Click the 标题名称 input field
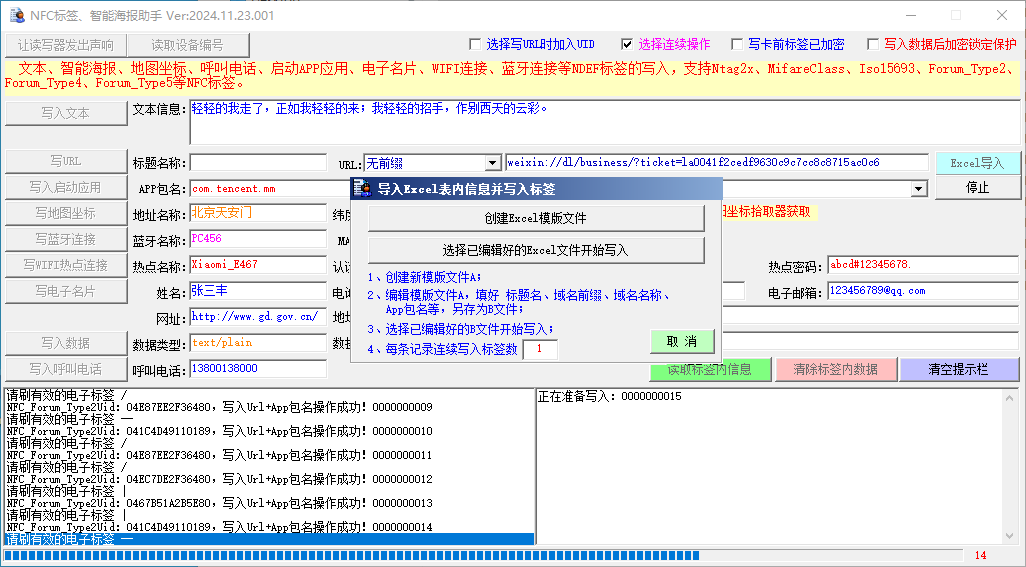The height and width of the screenshot is (567, 1026). pos(258,163)
